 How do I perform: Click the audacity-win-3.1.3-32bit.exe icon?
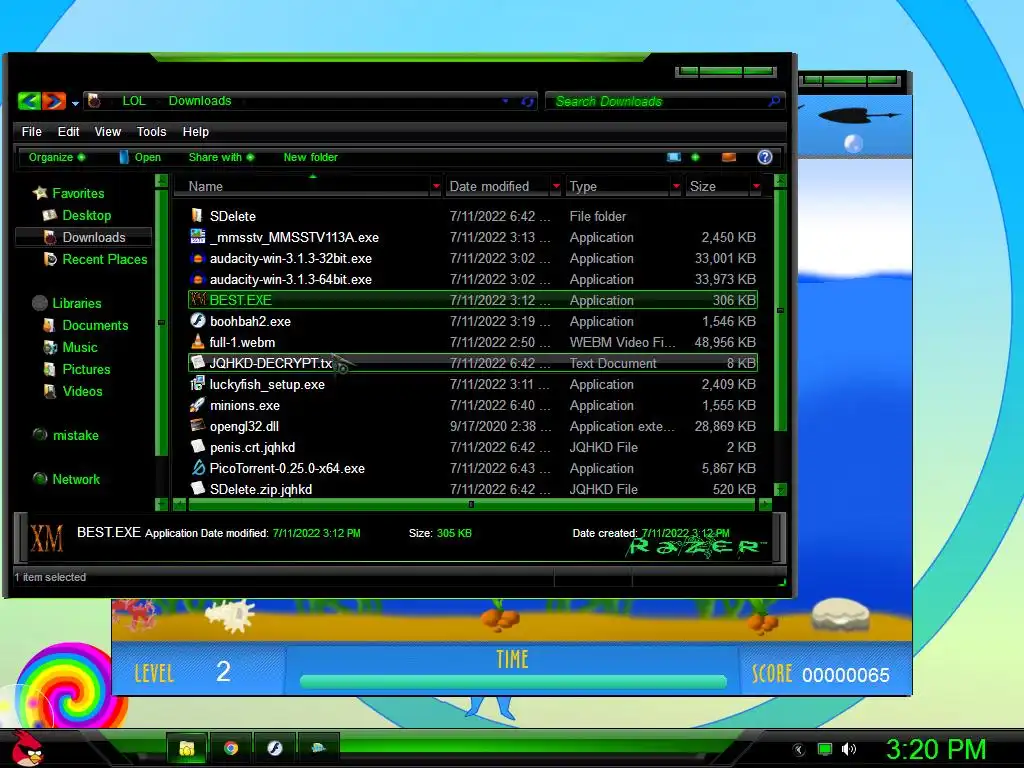(x=197, y=258)
